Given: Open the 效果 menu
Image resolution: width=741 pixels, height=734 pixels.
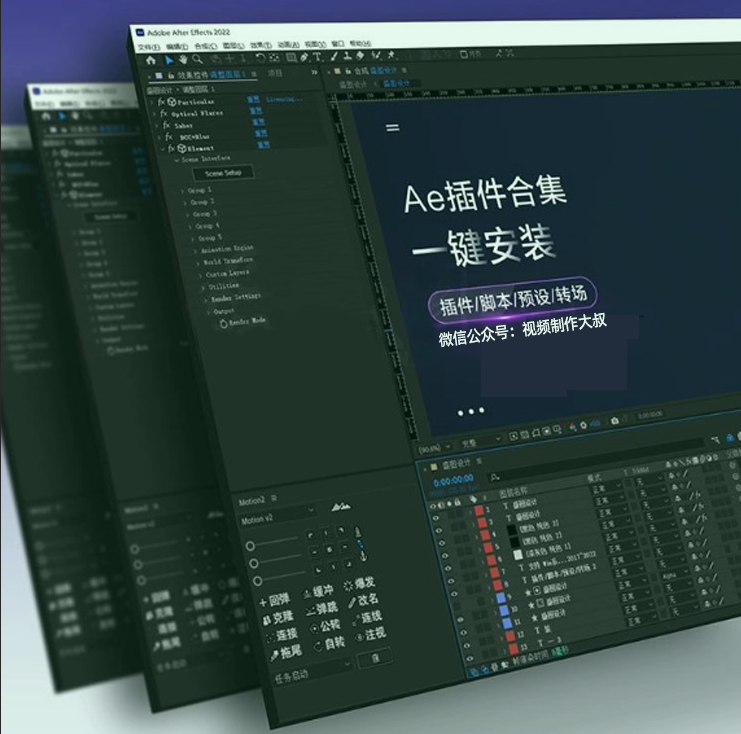Looking at the screenshot, I should [x=260, y=45].
